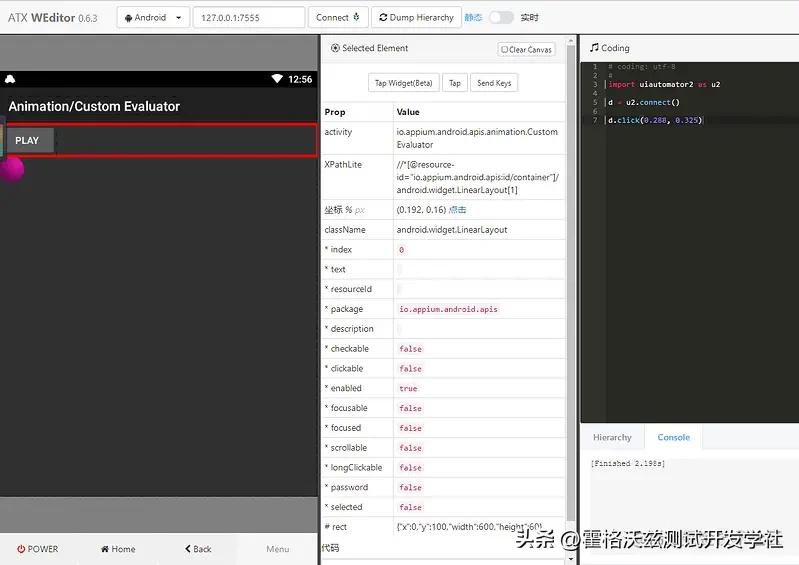Click the Menu button

[x=278, y=549]
